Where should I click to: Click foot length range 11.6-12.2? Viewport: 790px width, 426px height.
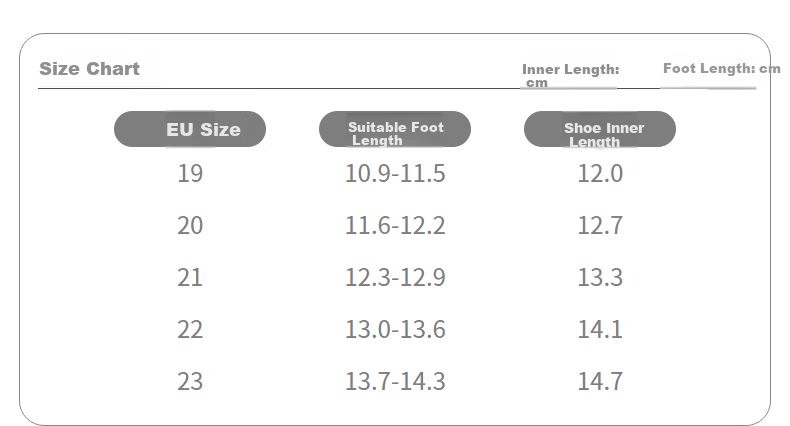pyautogui.click(x=395, y=225)
